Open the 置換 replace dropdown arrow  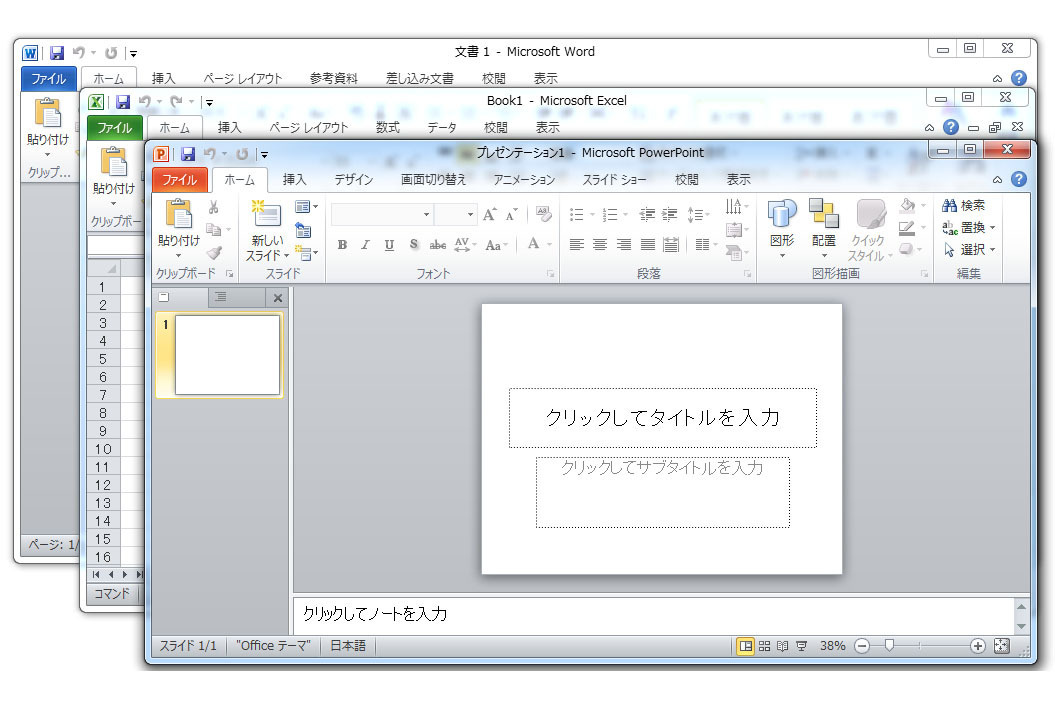point(992,228)
